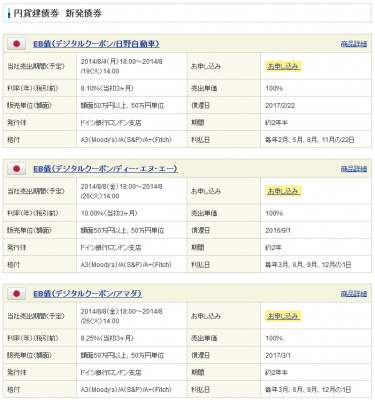Click お申し込み button for アマダ bond

[283, 316]
